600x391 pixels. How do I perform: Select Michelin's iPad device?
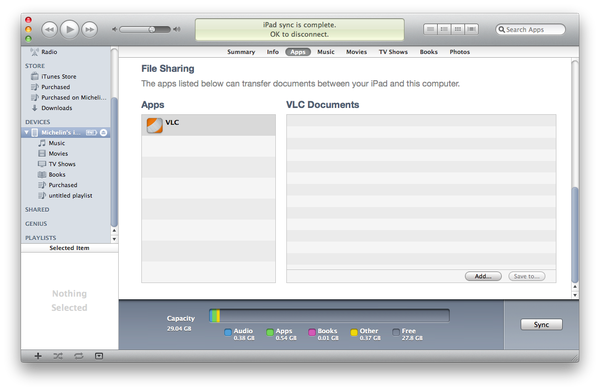tap(61, 132)
